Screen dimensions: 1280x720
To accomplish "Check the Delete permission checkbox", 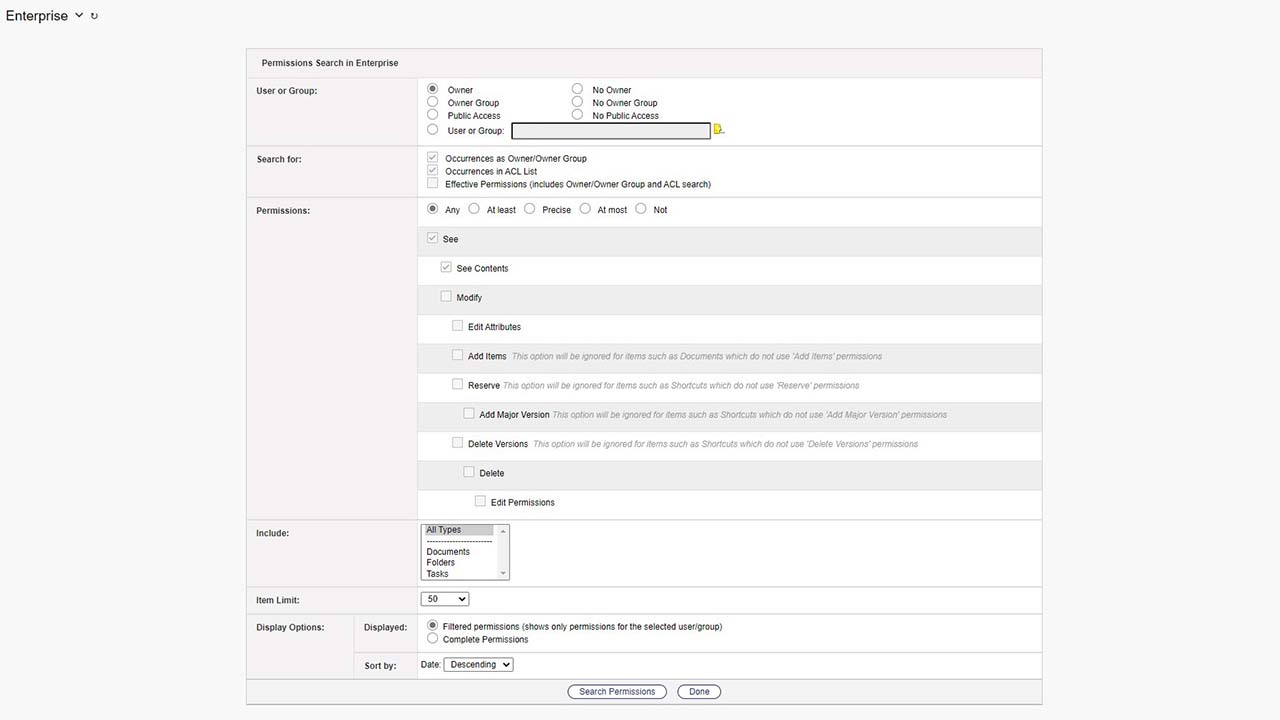I will [x=469, y=472].
